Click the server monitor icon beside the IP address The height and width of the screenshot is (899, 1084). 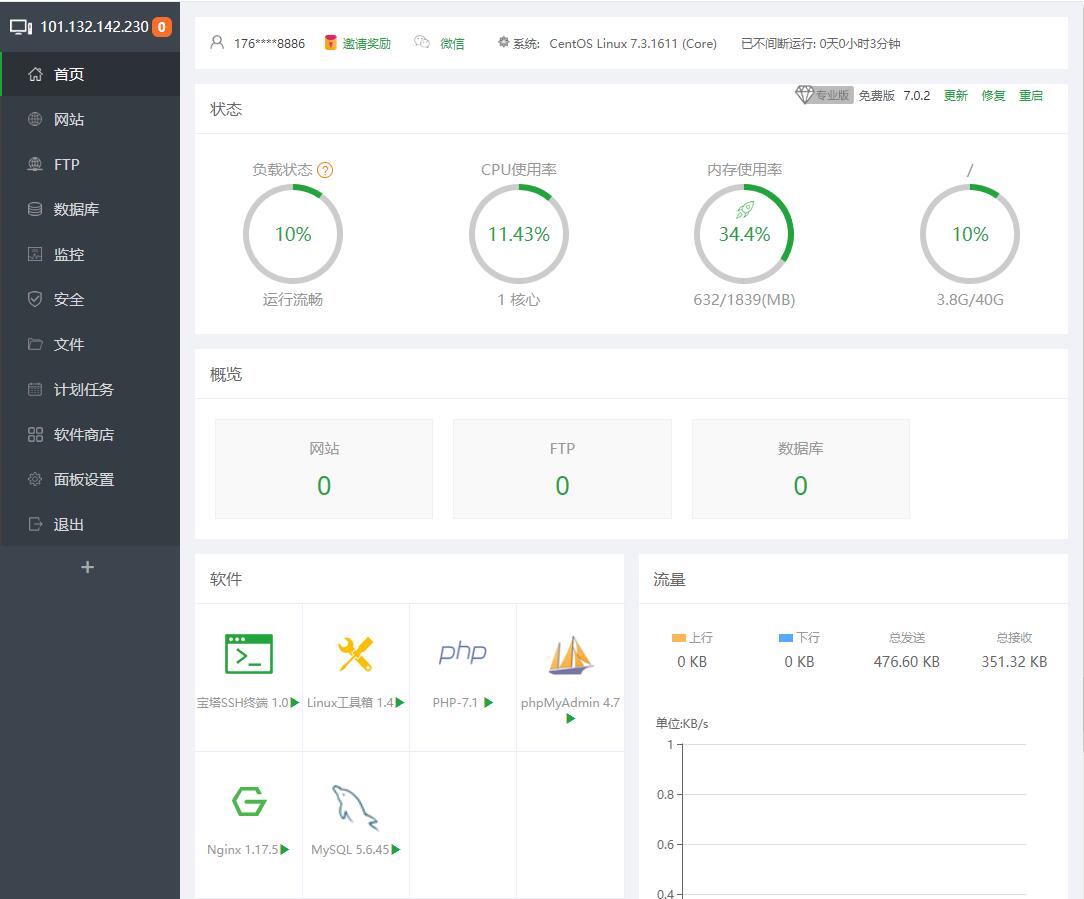pyautogui.click(x=21, y=27)
